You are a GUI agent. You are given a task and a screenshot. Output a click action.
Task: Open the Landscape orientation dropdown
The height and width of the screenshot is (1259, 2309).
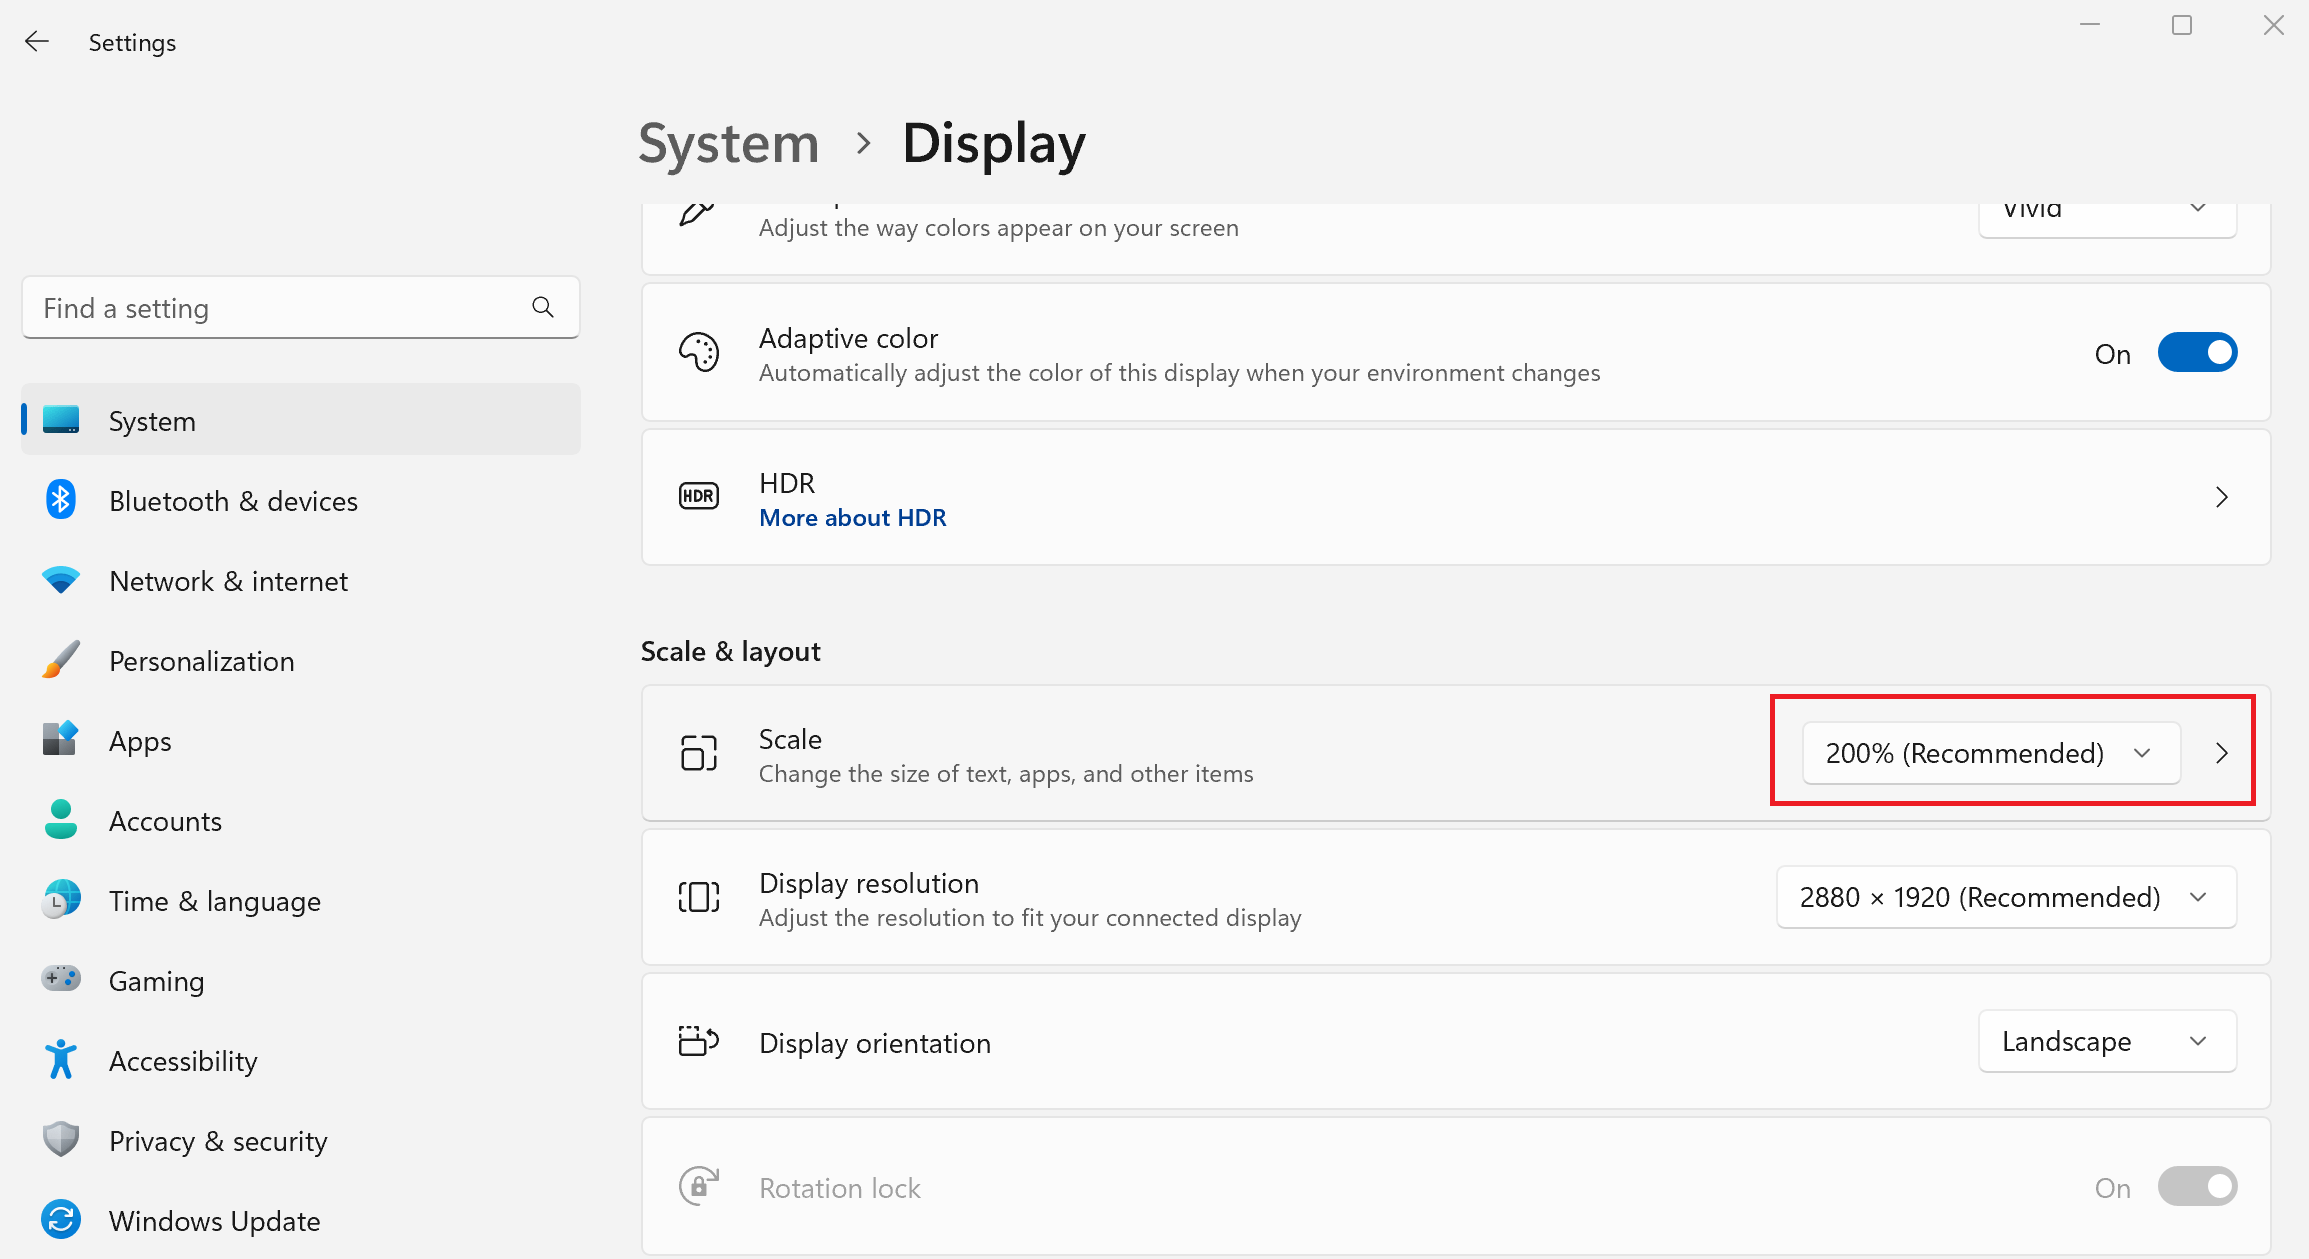click(x=2106, y=1041)
